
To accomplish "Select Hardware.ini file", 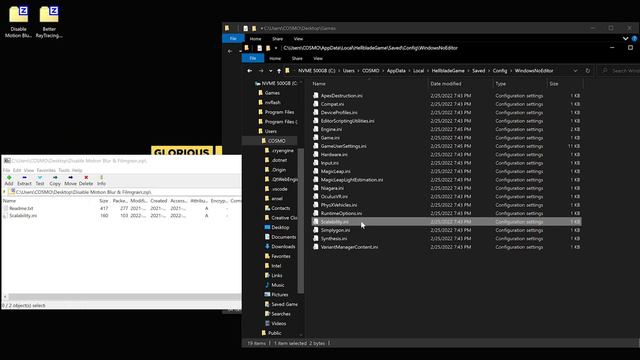I will point(334,154).
